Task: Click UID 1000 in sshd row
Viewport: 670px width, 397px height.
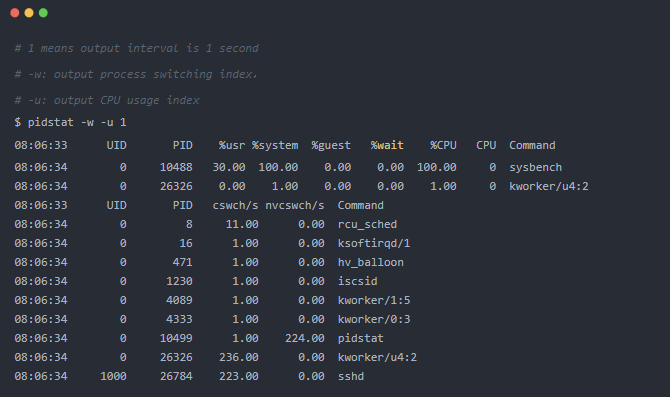Action: [113, 376]
